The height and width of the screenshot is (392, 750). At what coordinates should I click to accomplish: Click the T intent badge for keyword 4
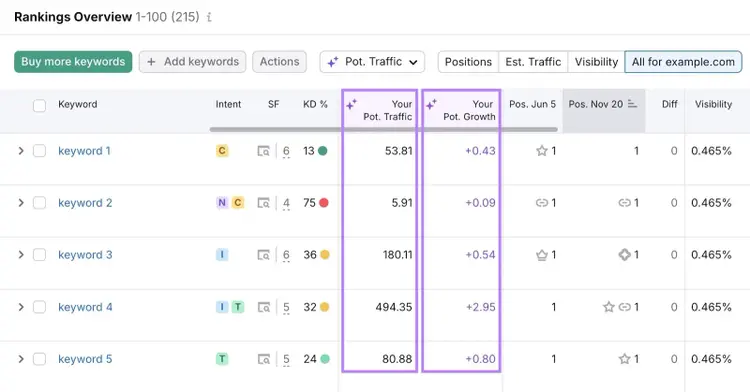(x=238, y=307)
